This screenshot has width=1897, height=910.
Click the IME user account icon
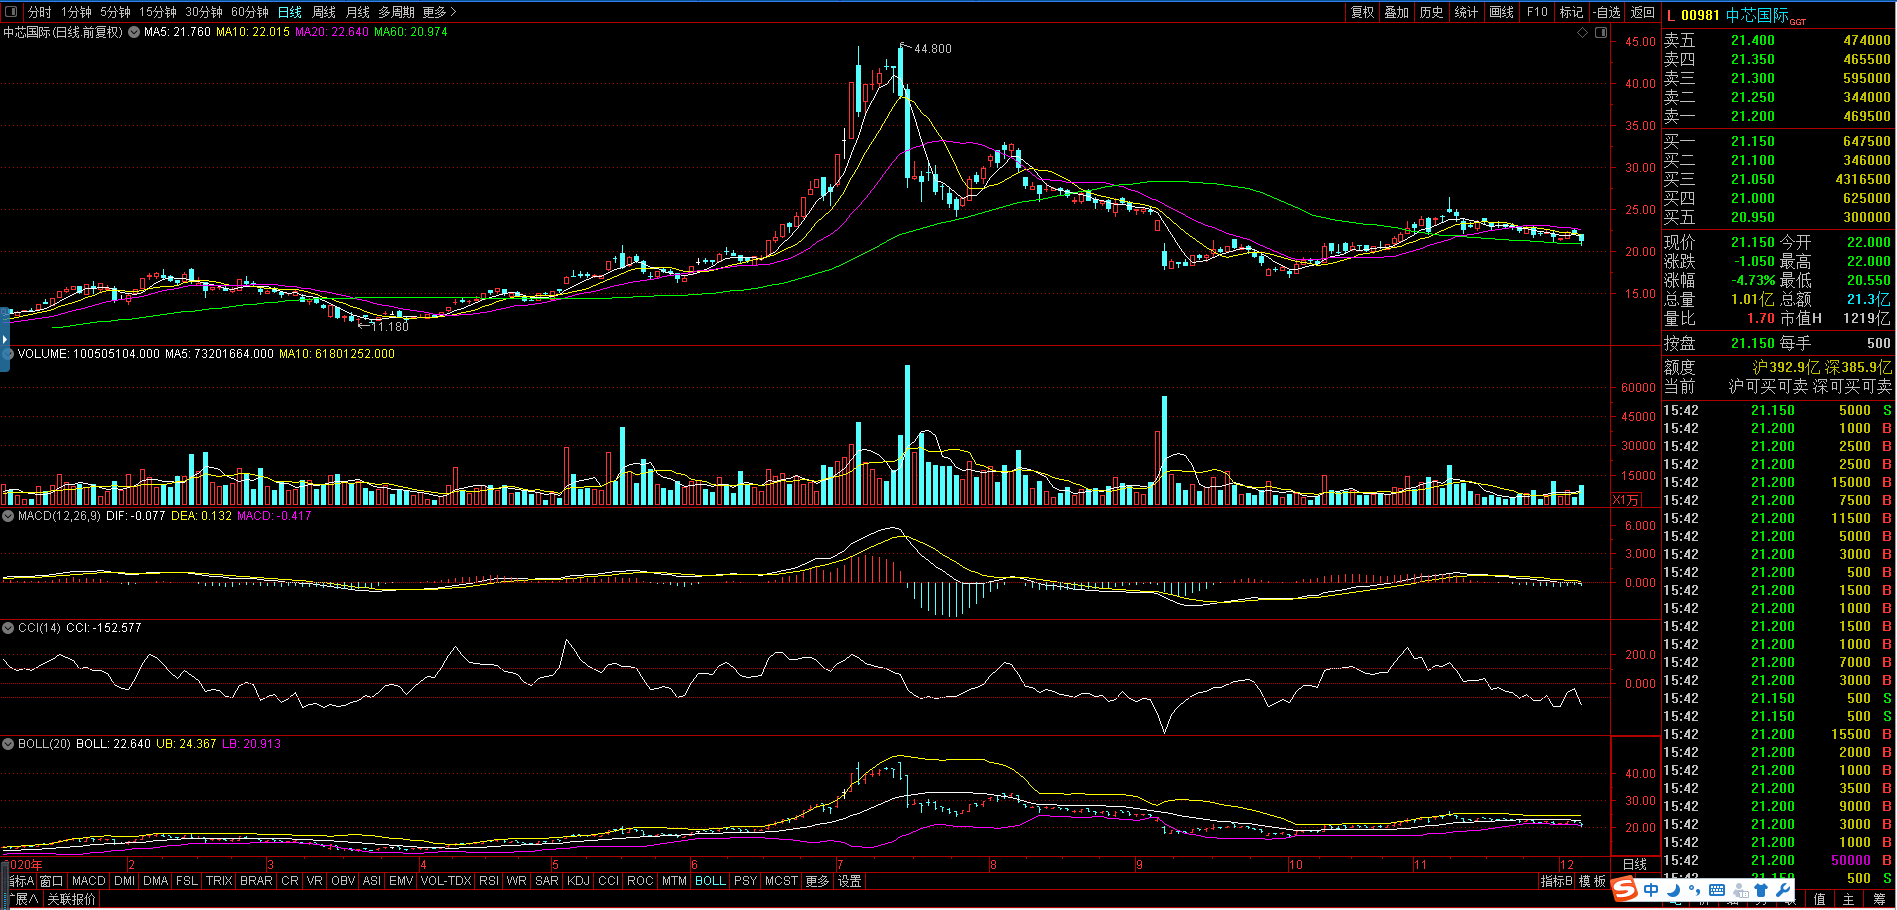pyautogui.click(x=1740, y=889)
